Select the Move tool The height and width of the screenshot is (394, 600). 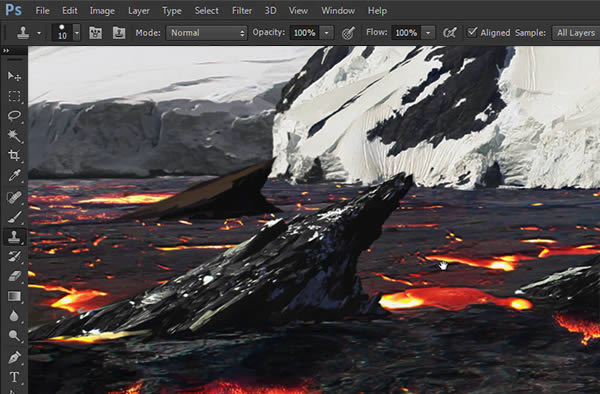pos(14,76)
